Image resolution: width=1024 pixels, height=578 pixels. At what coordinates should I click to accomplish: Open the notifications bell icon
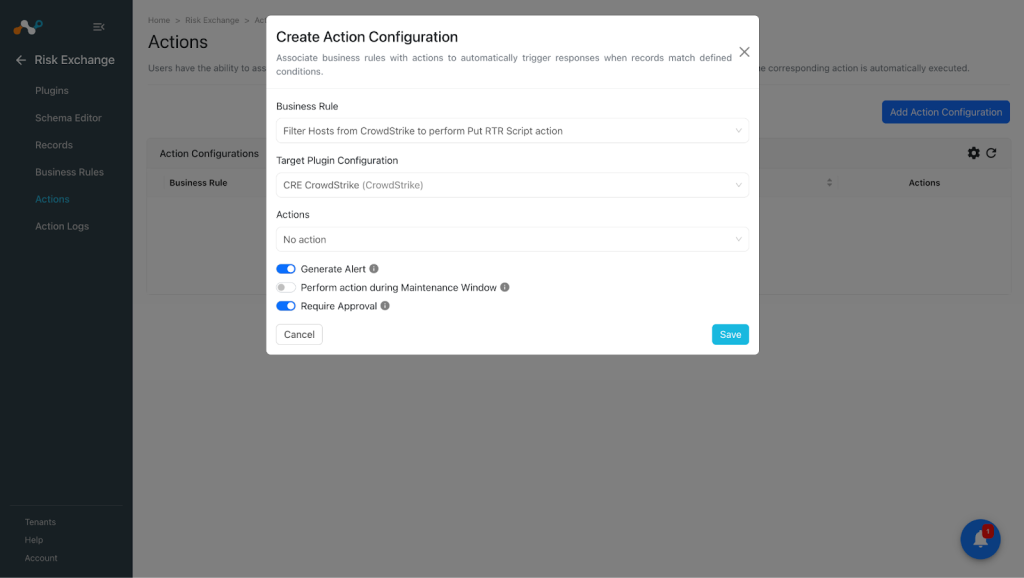point(980,539)
